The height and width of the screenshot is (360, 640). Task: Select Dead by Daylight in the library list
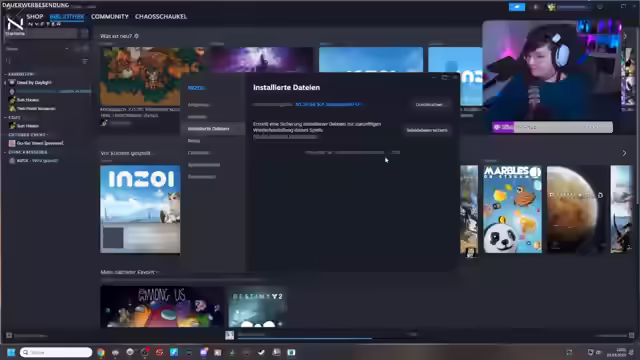[34, 82]
